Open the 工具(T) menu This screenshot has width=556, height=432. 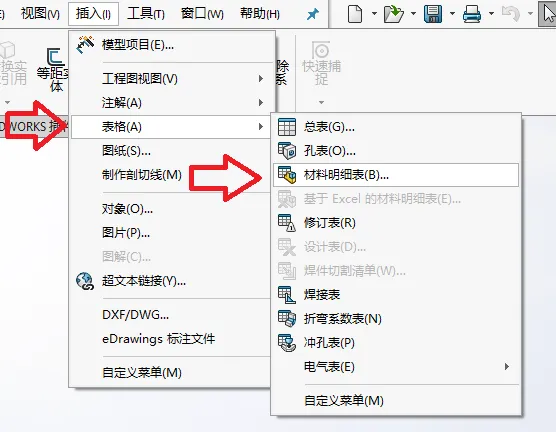pos(146,14)
